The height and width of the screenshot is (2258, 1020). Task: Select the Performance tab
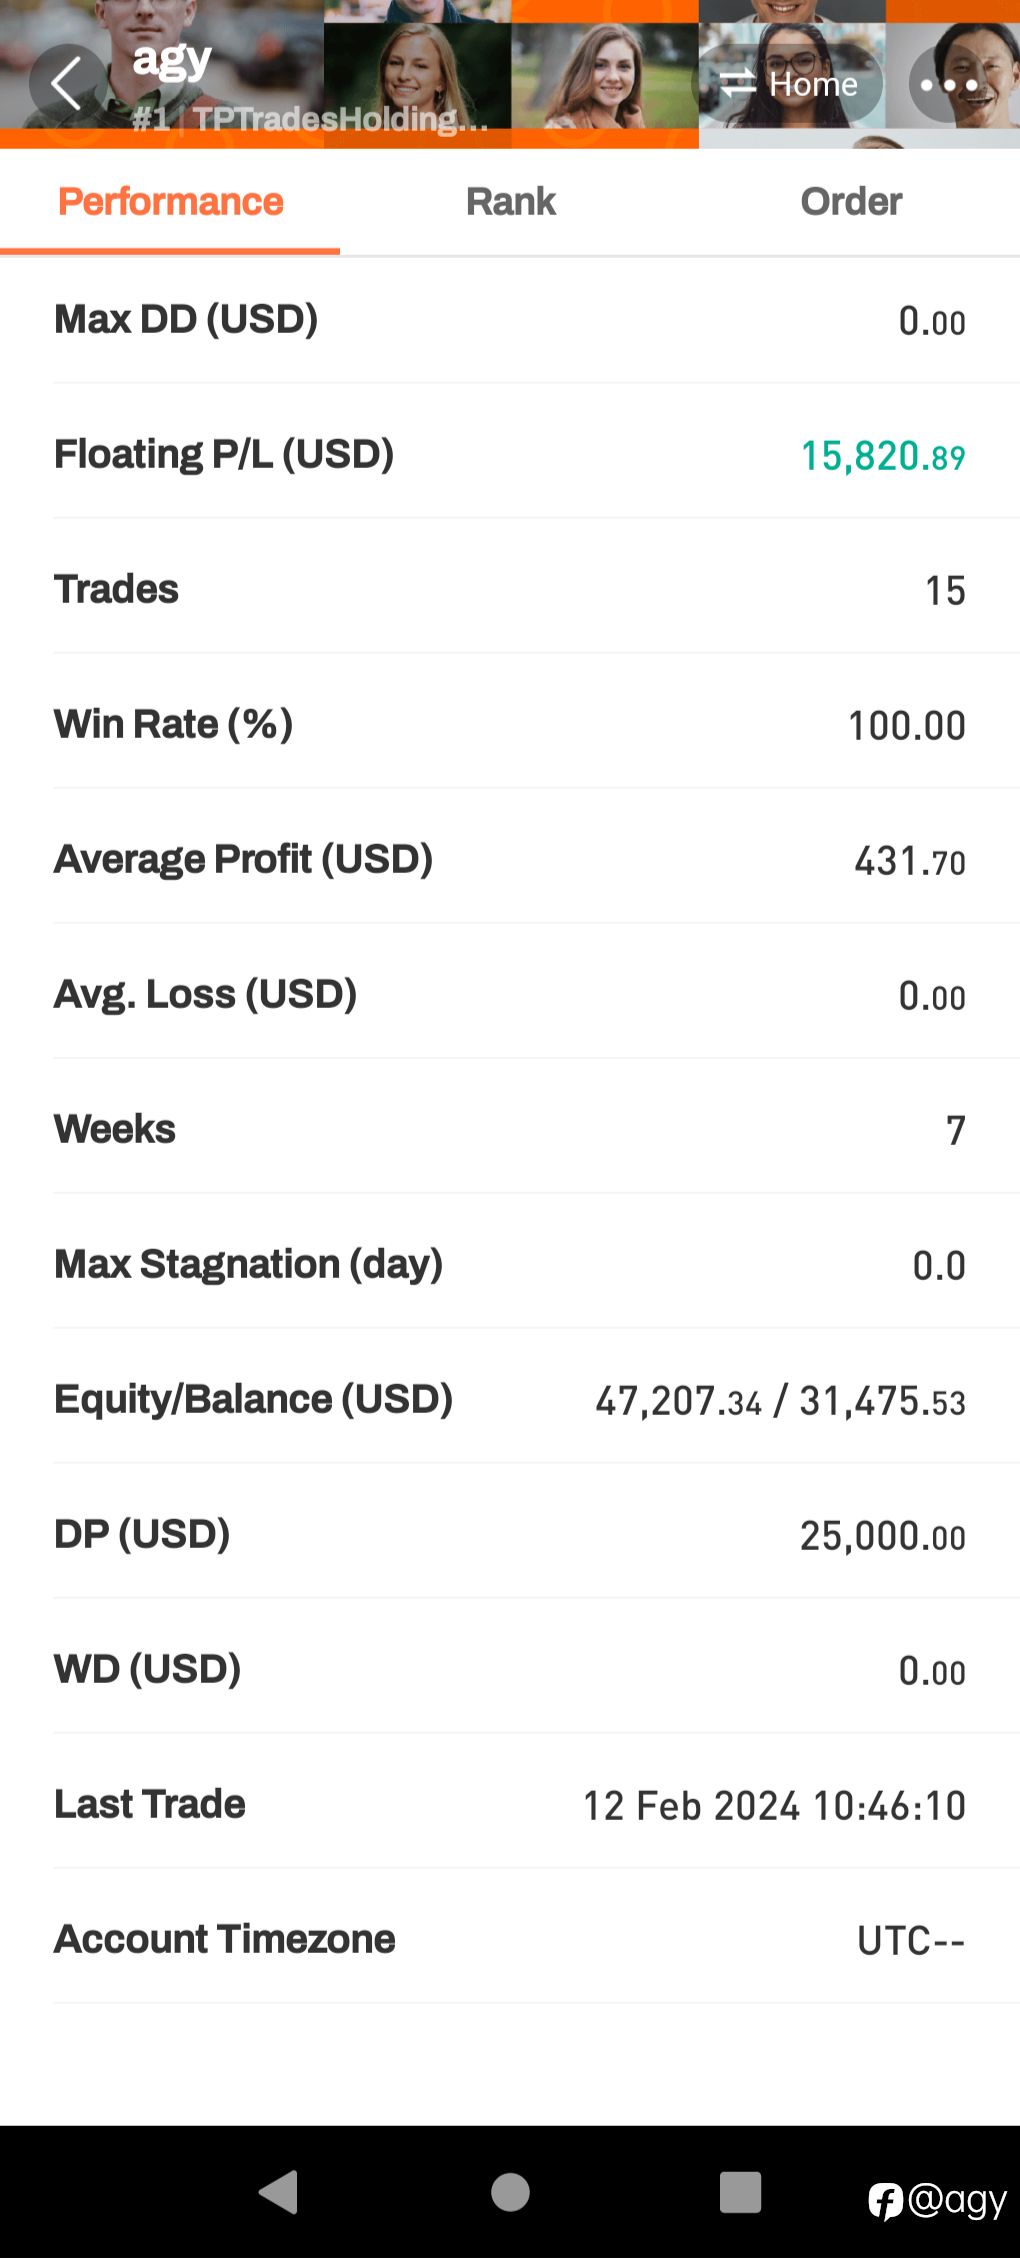[x=170, y=202]
